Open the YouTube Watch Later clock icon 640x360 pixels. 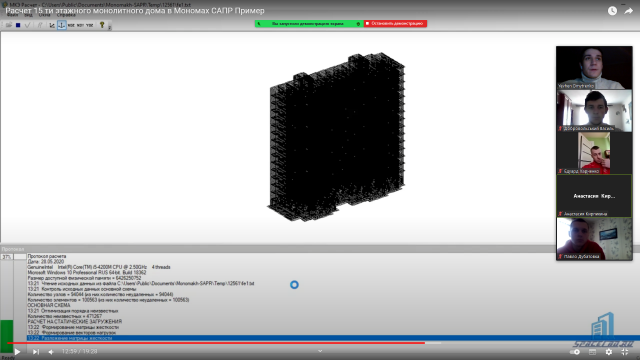click(x=612, y=11)
